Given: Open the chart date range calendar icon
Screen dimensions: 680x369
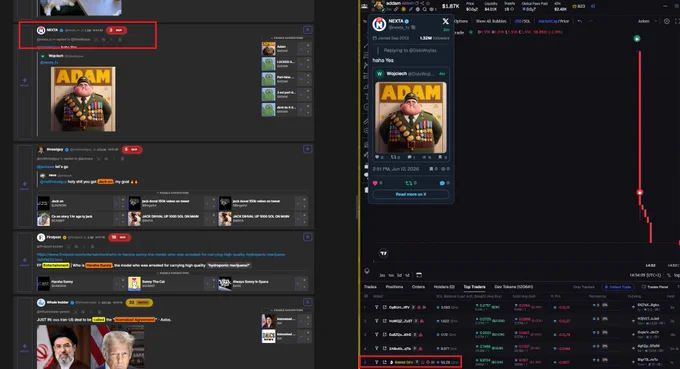Looking at the screenshot, I should [x=419, y=275].
